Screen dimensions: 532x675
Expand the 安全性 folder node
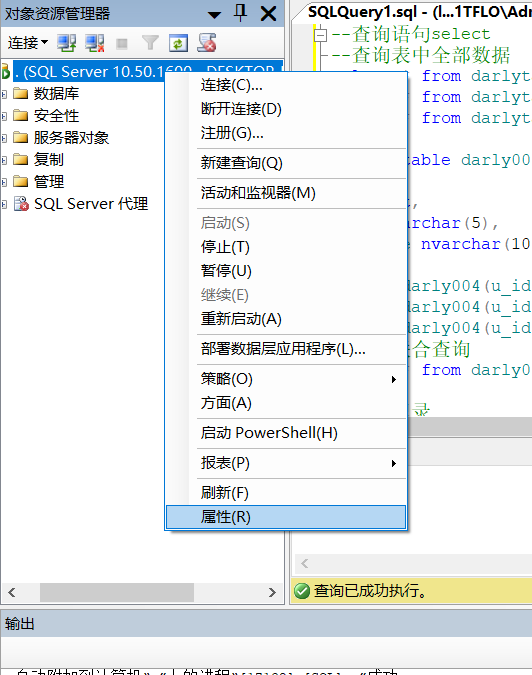4,116
